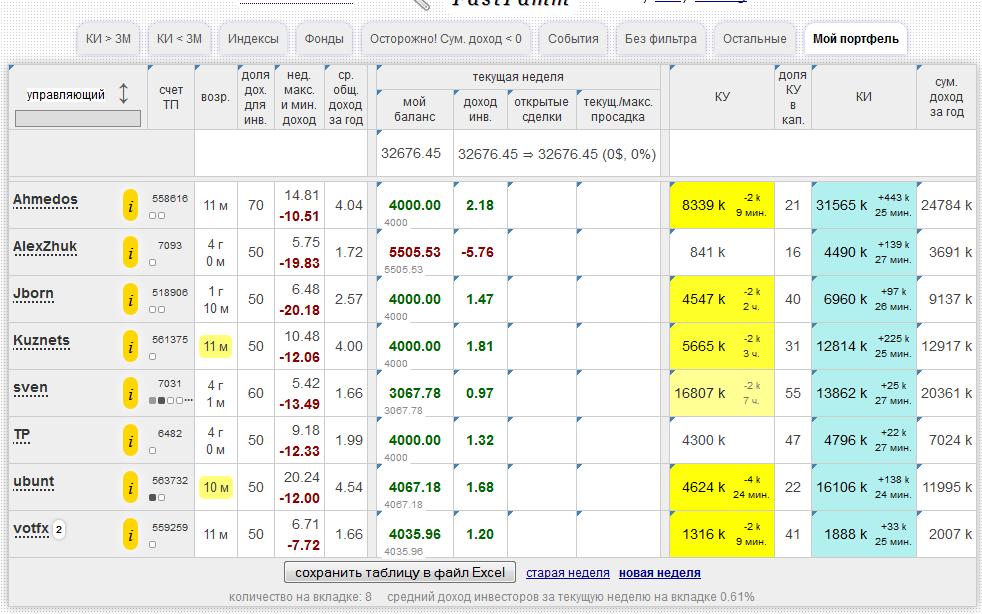
Task: Click the sven manager name
Action: pos(30,388)
